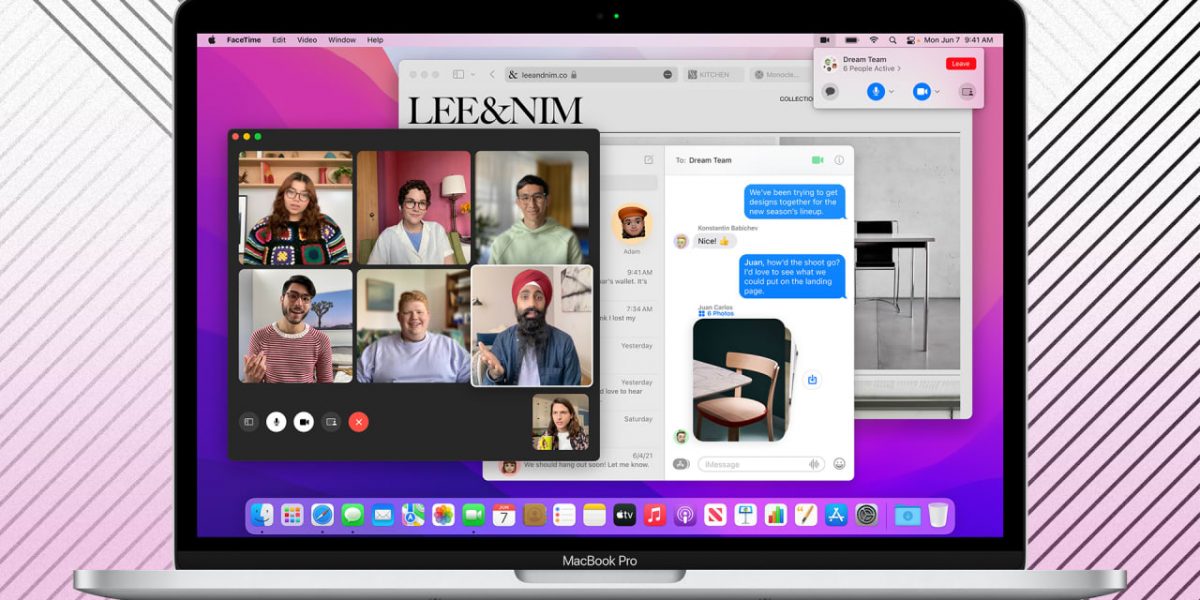Open messages from the FaceTime control popup
This screenshot has height=600, width=1200.
830,91
